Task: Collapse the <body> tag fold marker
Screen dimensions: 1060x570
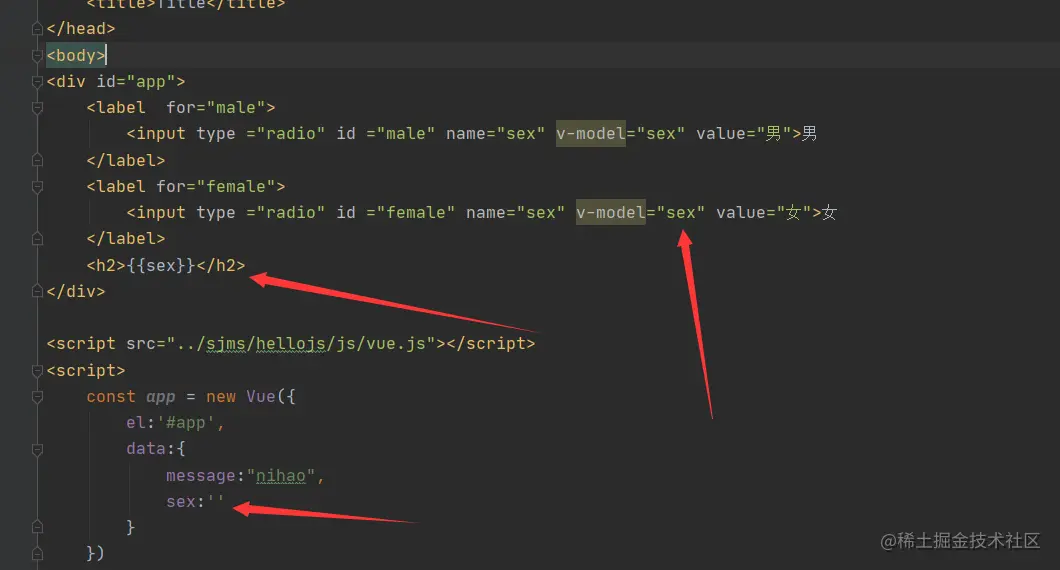Action: pyautogui.click(x=38, y=55)
